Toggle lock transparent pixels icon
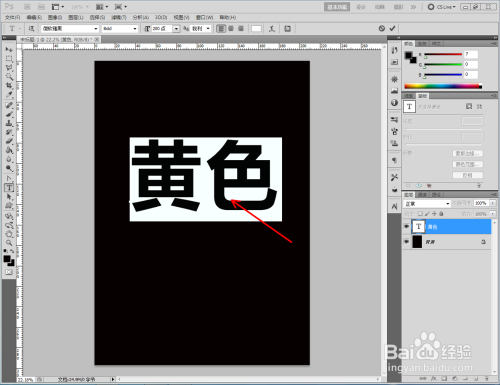Image resolution: width=500 pixels, height=385 pixels. (420, 214)
